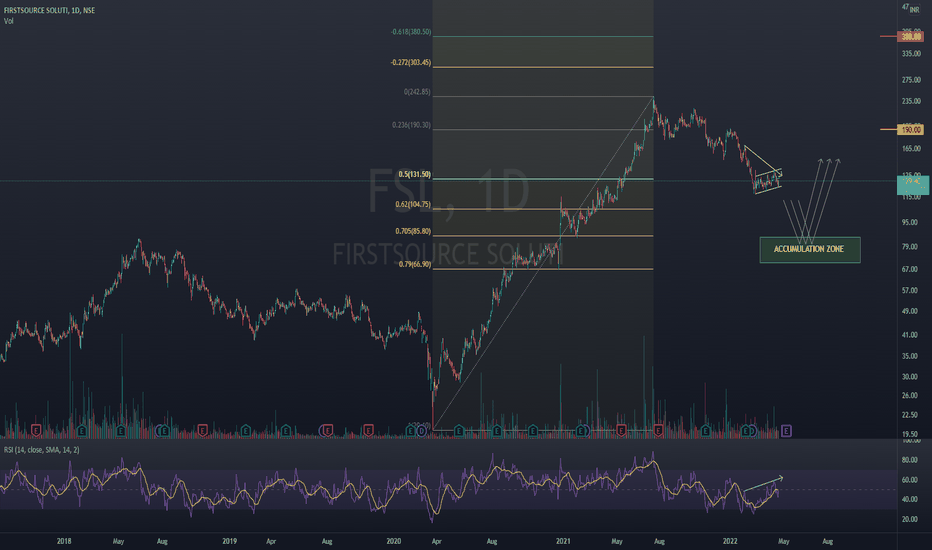
Task: Select the 0.5(131.50) Fibonacci label
Action: pyautogui.click(x=415, y=174)
